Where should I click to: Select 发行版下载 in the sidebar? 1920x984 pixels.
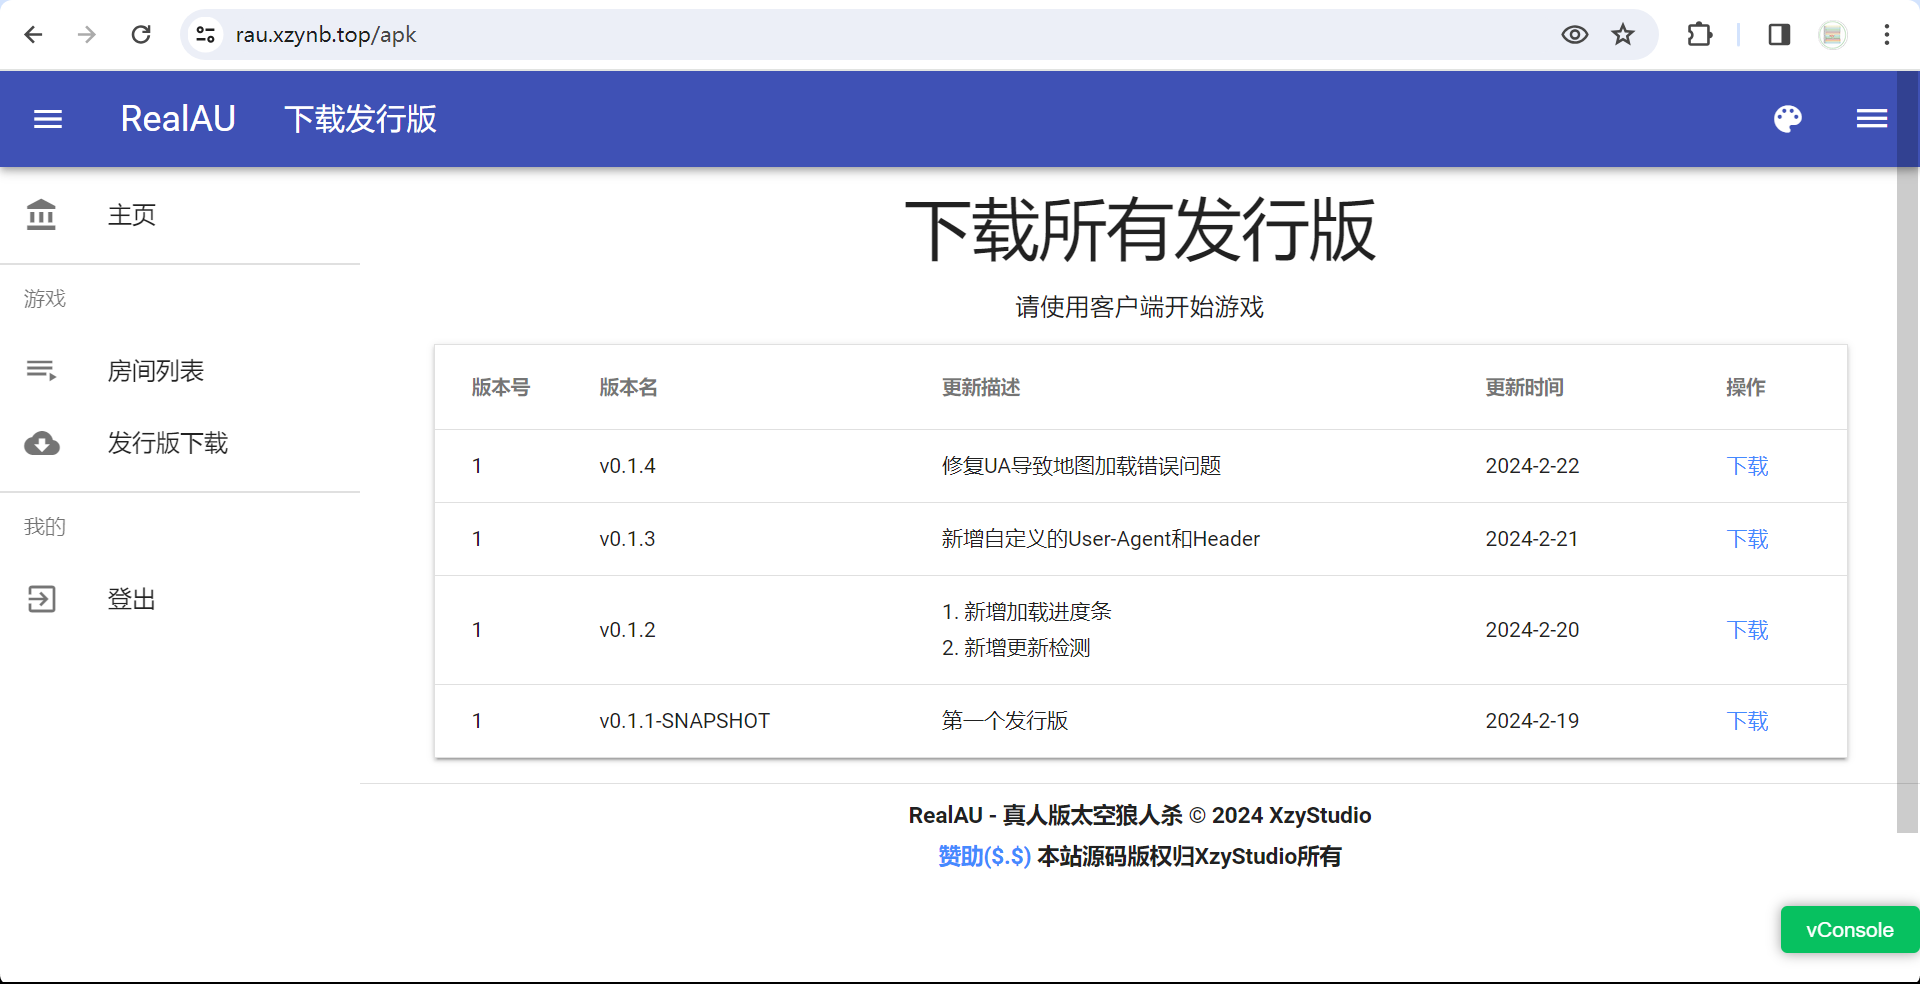[x=180, y=443]
